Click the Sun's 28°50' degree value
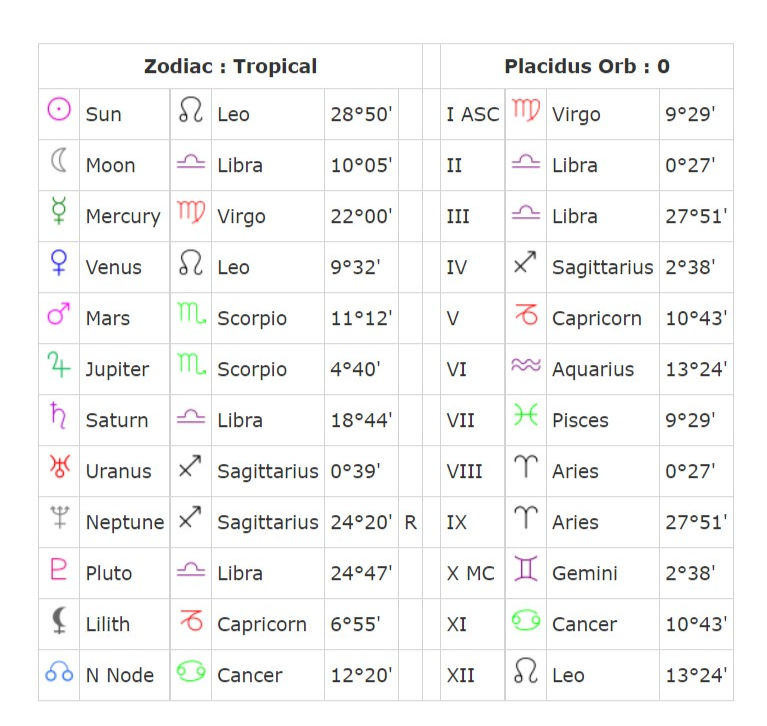 361,114
